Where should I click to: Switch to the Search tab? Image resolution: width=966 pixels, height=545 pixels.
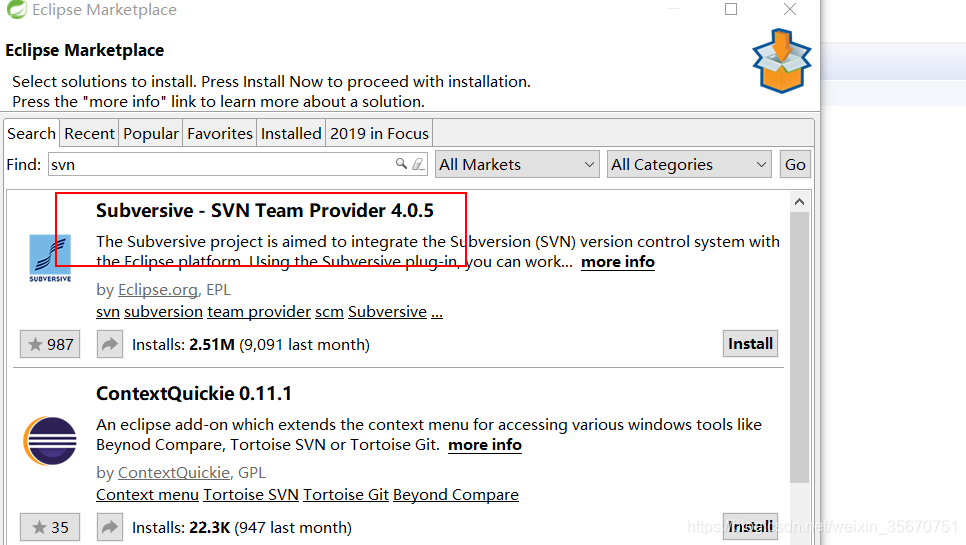click(x=31, y=134)
